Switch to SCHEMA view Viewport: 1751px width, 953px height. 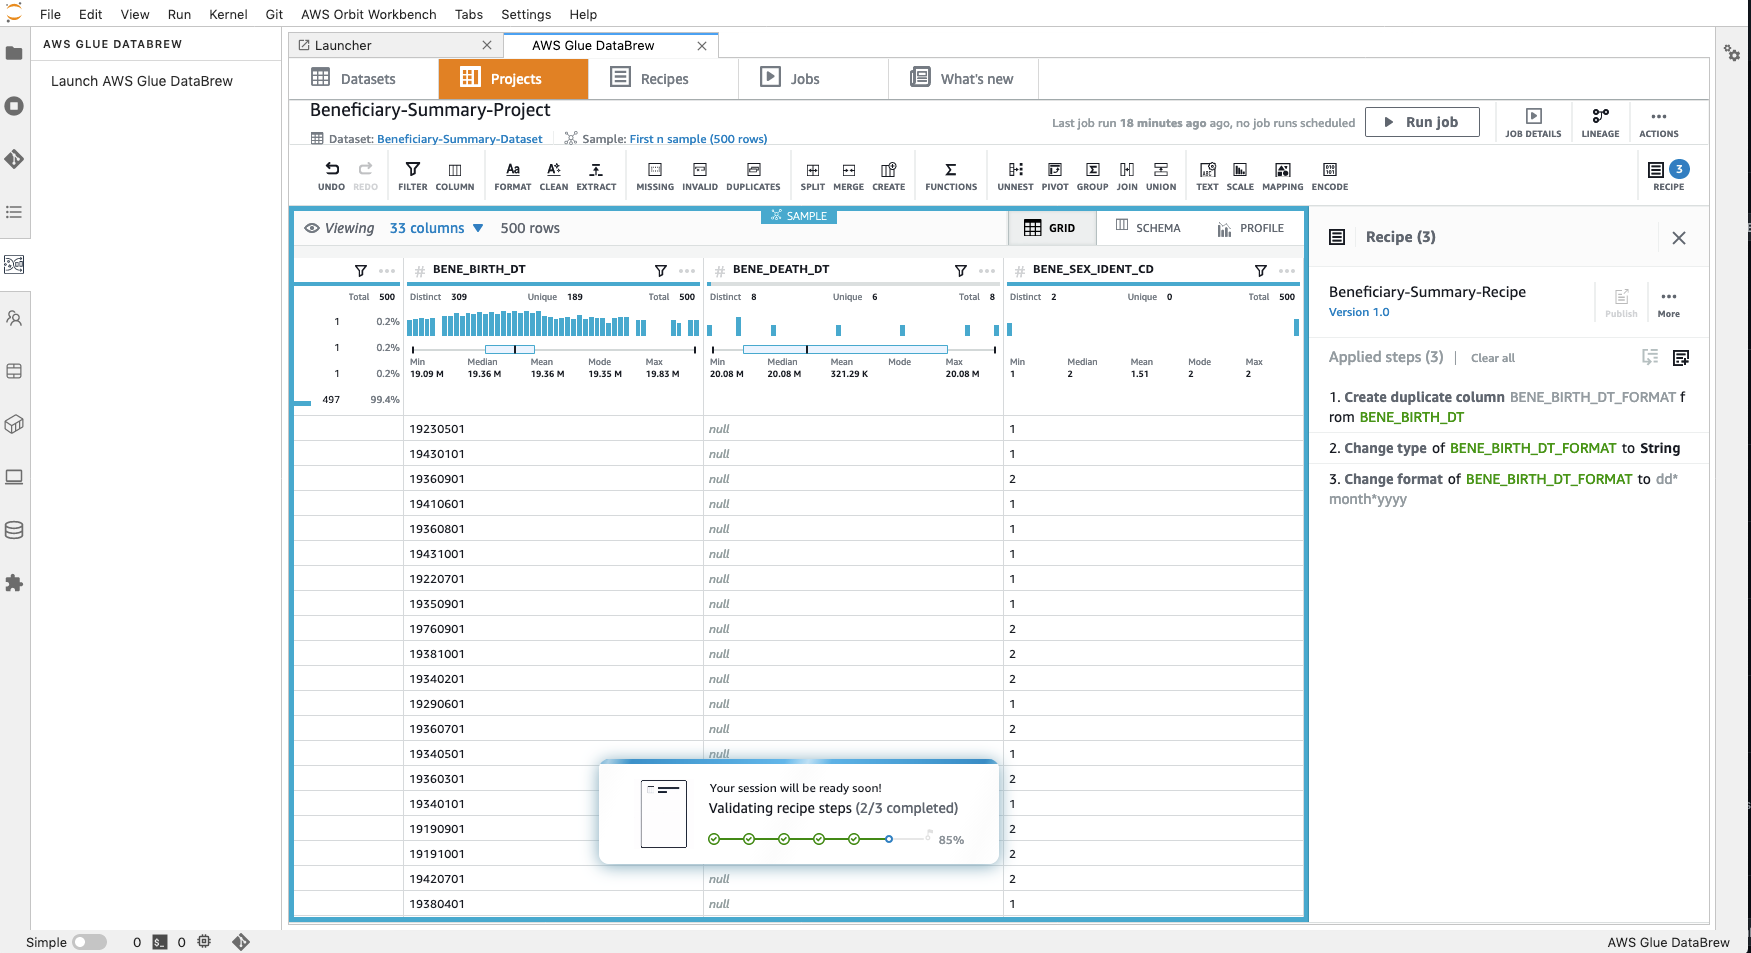coord(1148,228)
